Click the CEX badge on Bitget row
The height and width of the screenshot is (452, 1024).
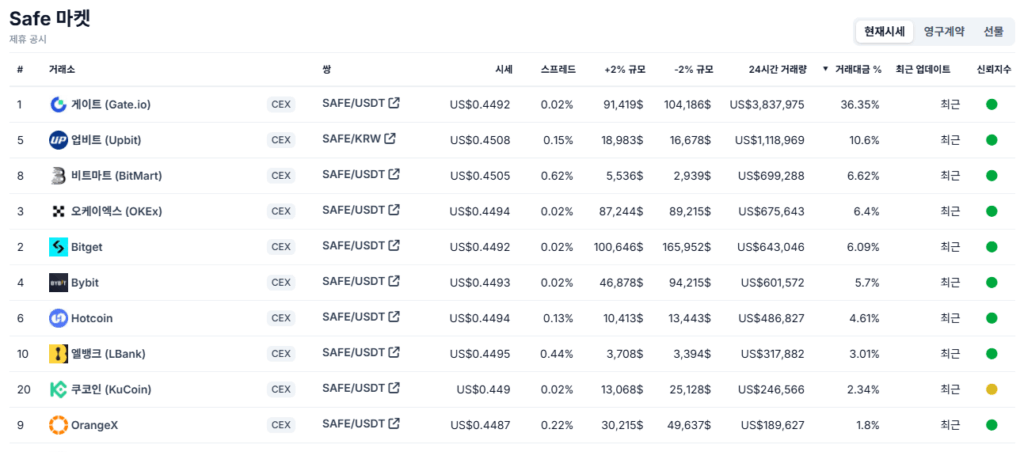point(281,247)
